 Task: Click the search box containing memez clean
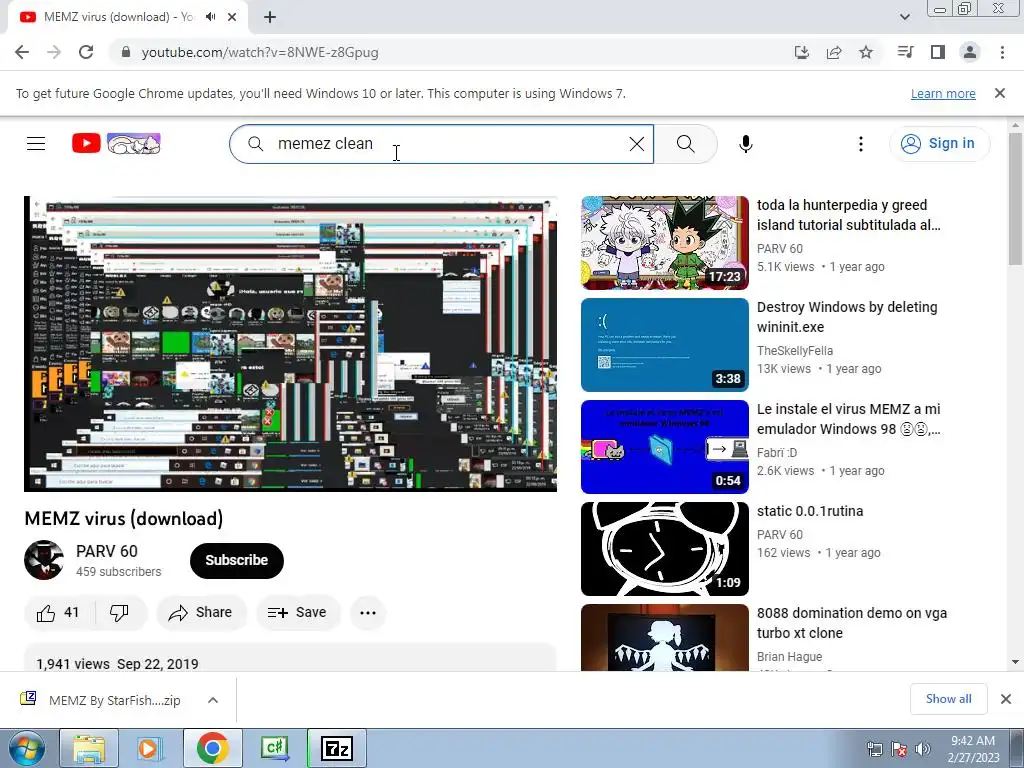pyautogui.click(x=441, y=144)
